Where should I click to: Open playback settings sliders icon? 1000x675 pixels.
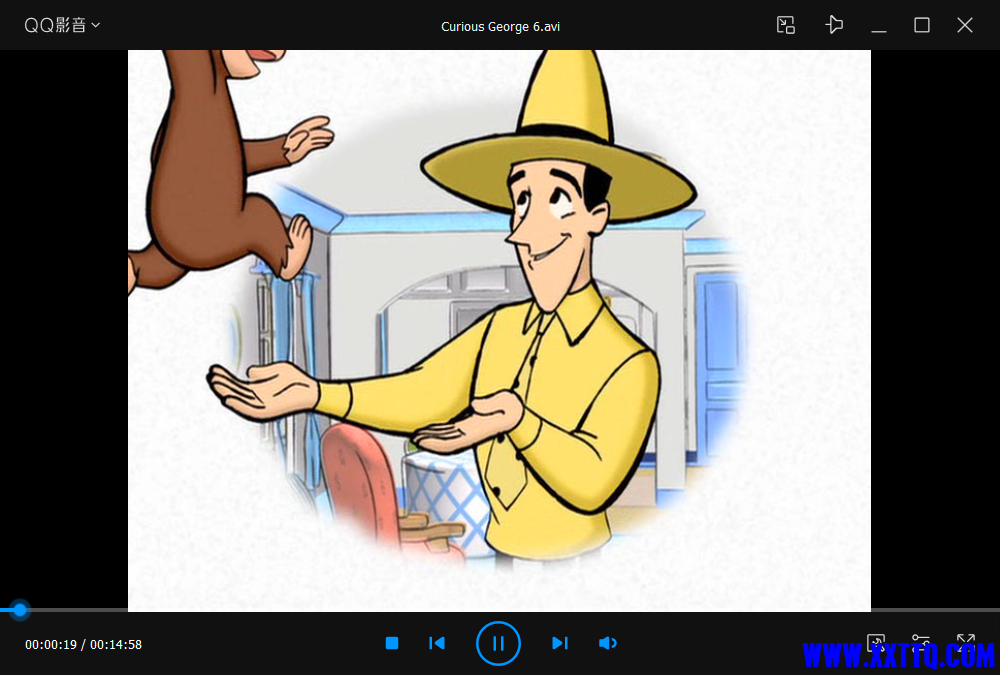[x=920, y=642]
